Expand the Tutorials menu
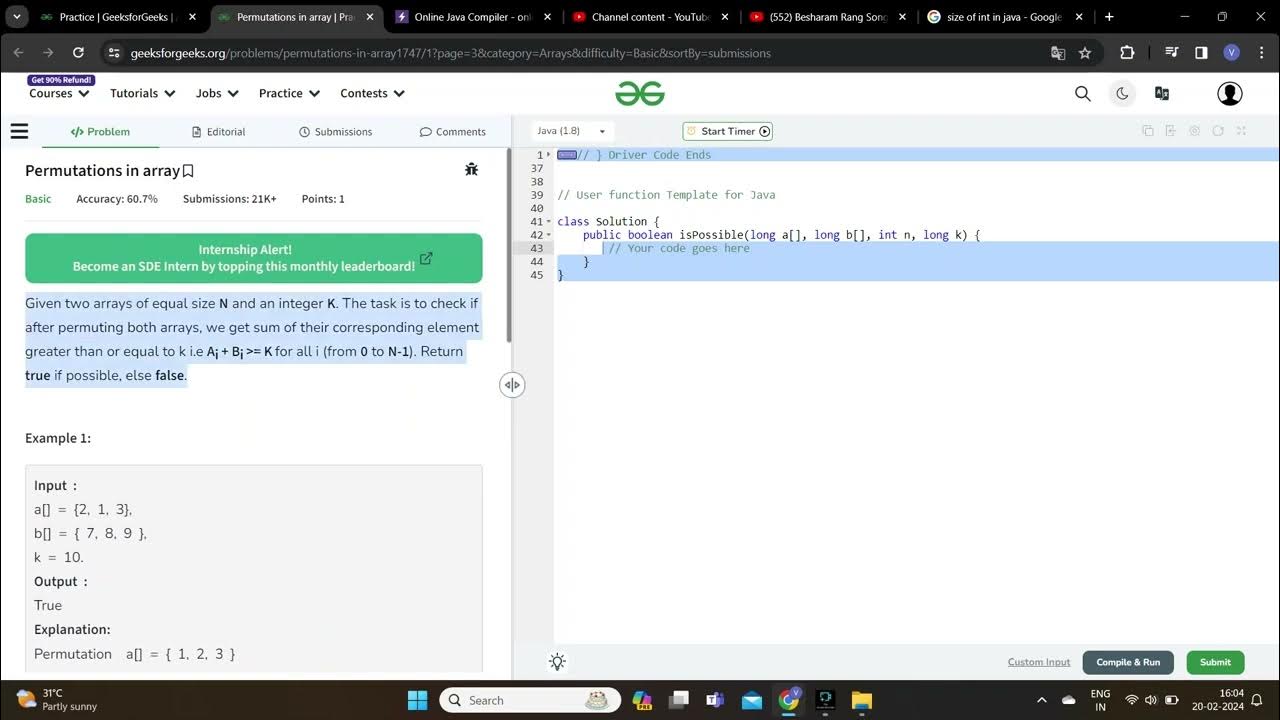The width and height of the screenshot is (1280, 720). pos(143,93)
